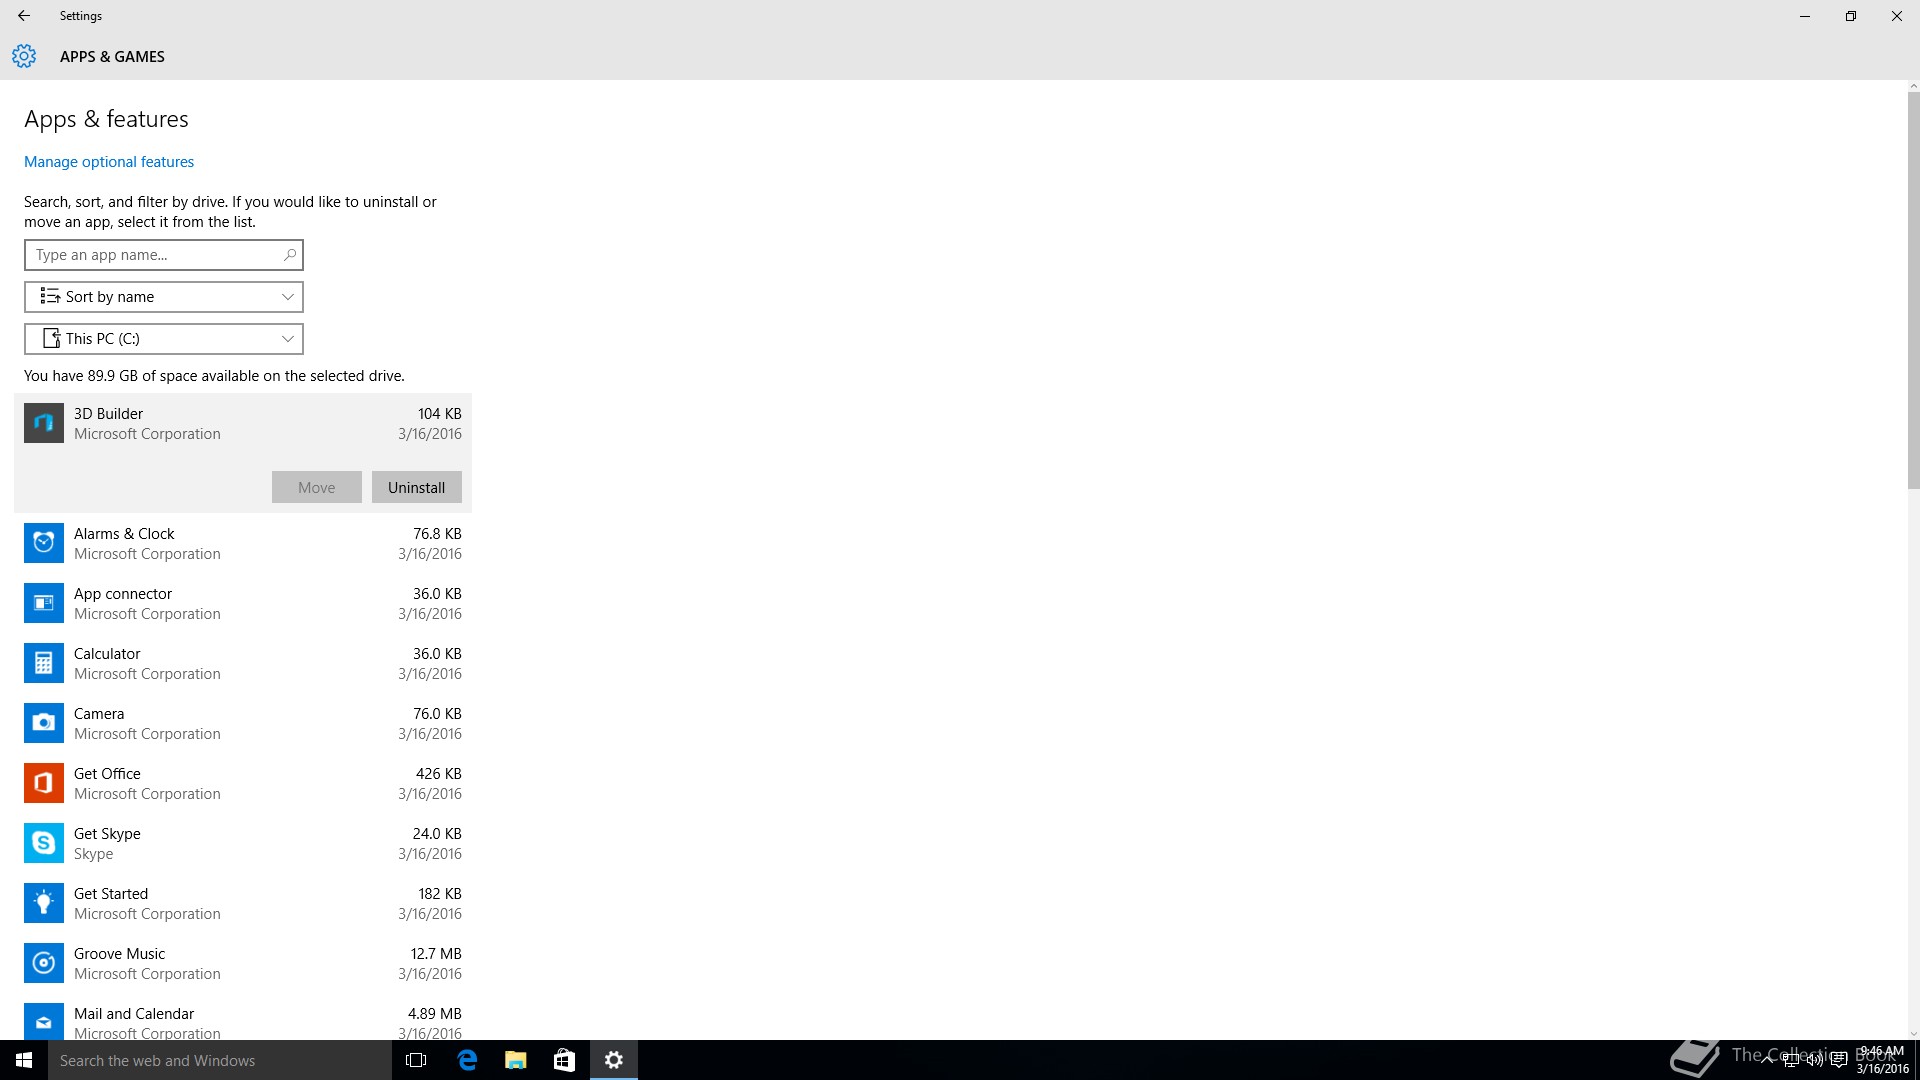Click Manage optional features link
This screenshot has height=1080, width=1920.
[x=109, y=162]
